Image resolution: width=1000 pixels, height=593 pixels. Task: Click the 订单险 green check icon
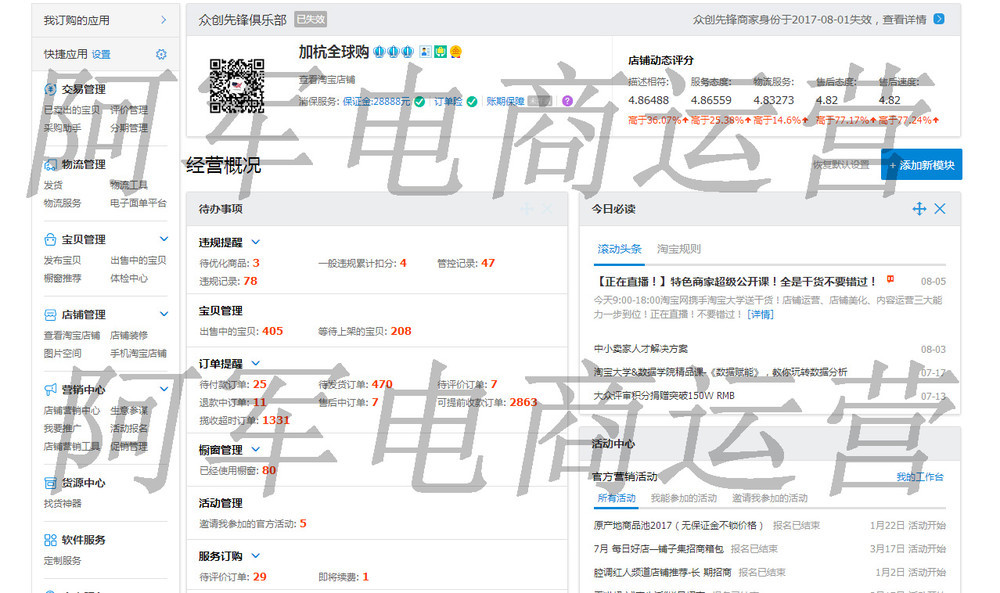[x=472, y=101]
